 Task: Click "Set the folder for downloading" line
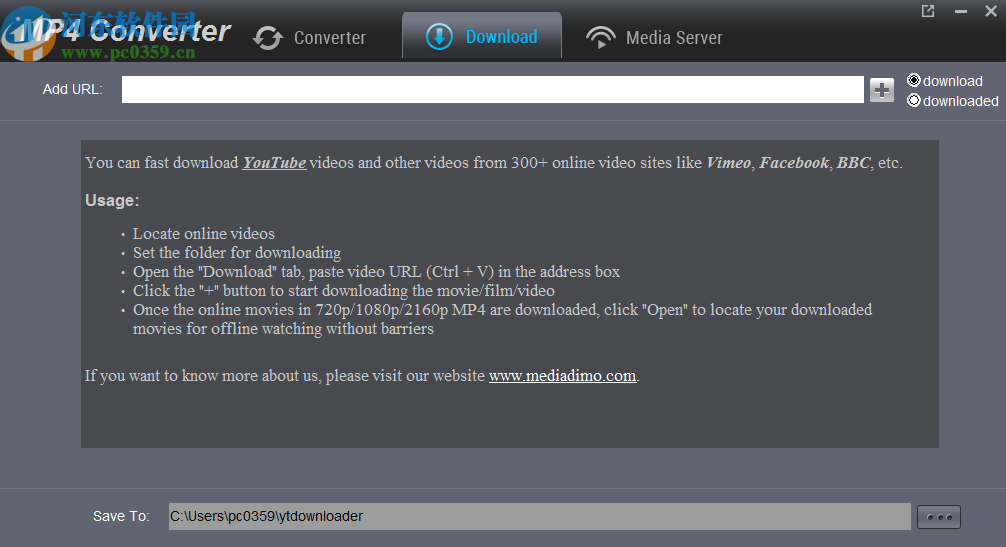[237, 253]
